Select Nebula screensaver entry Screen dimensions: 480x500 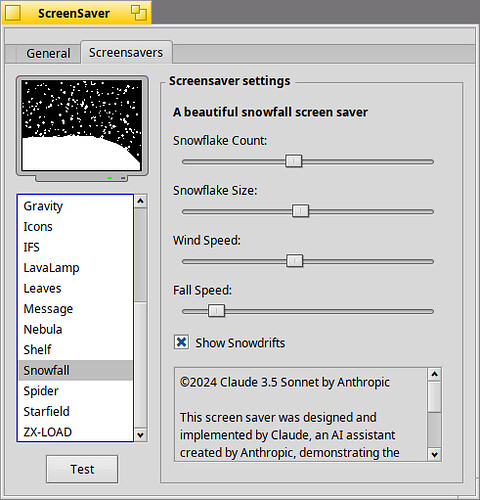click(76, 329)
